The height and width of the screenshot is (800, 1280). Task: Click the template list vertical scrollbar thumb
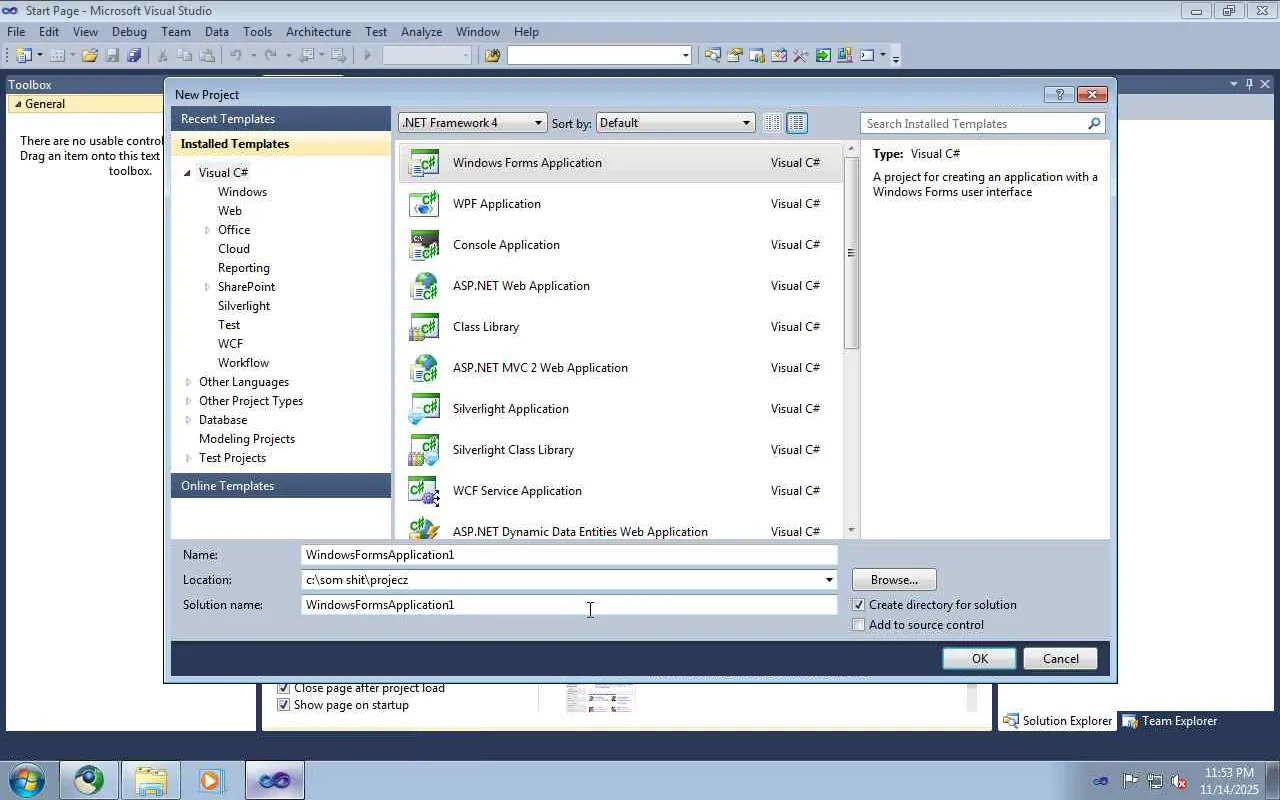851,253
